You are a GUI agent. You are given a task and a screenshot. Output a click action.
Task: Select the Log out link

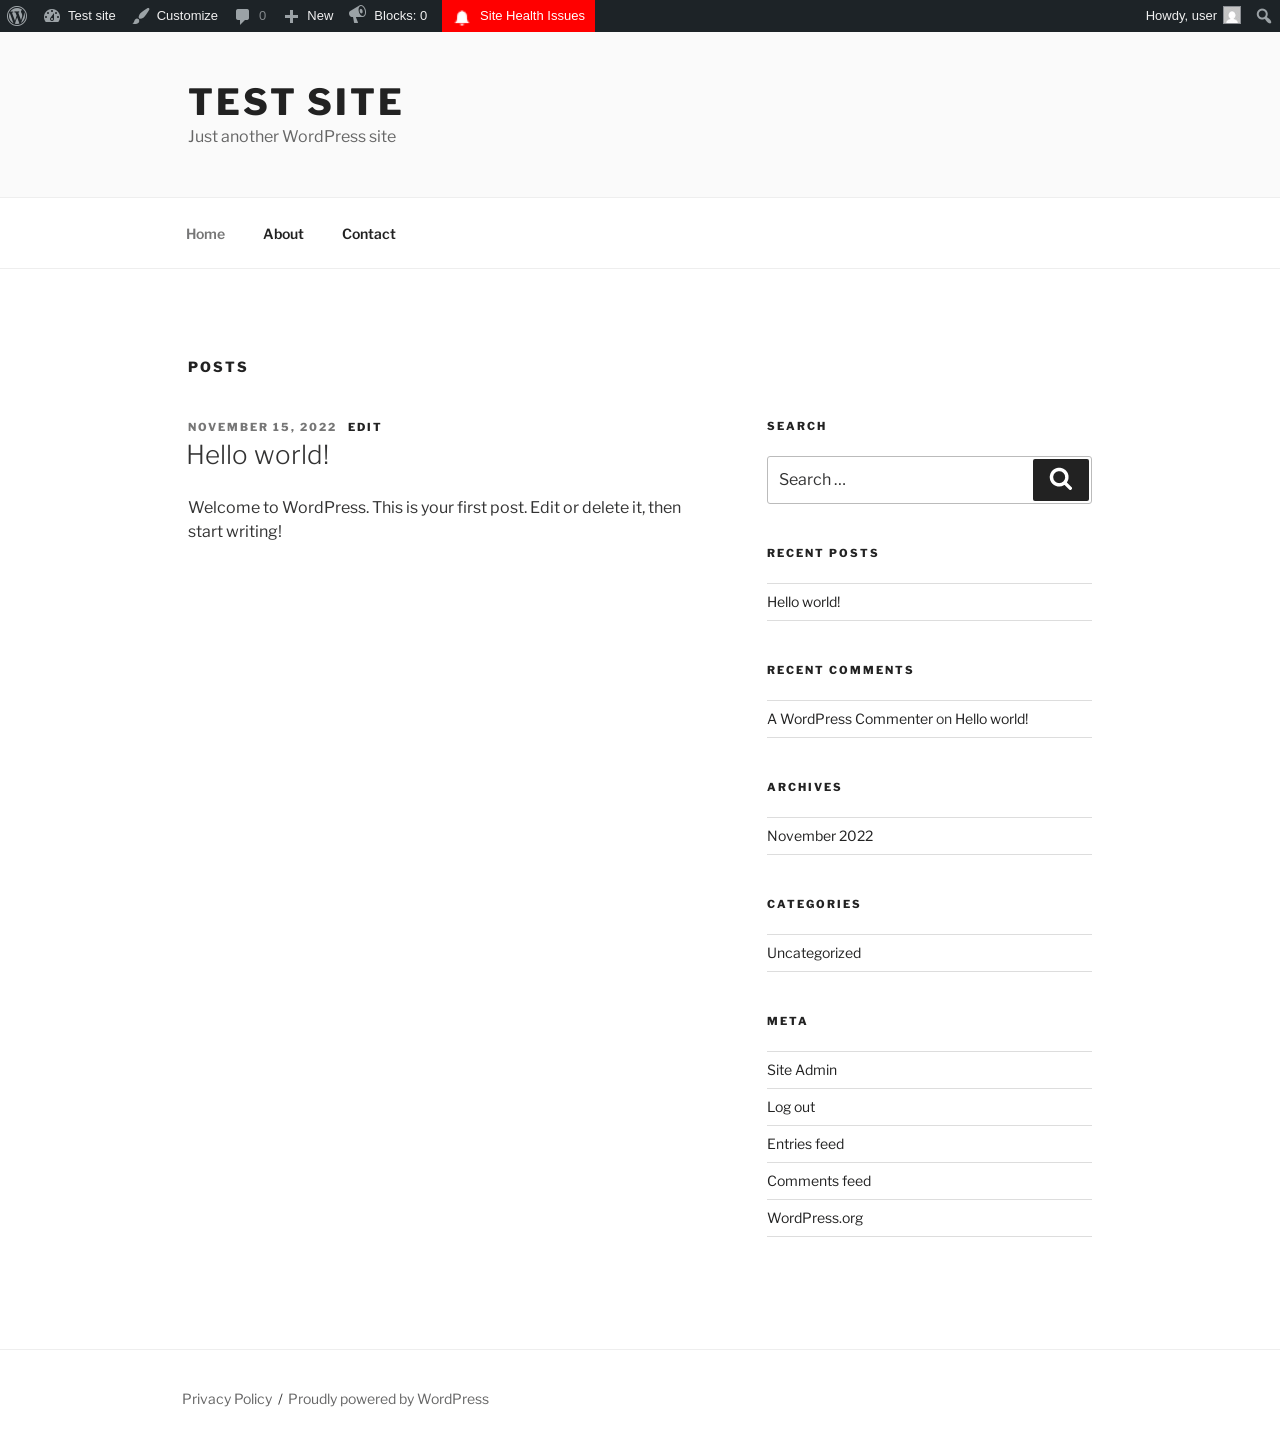click(791, 1107)
